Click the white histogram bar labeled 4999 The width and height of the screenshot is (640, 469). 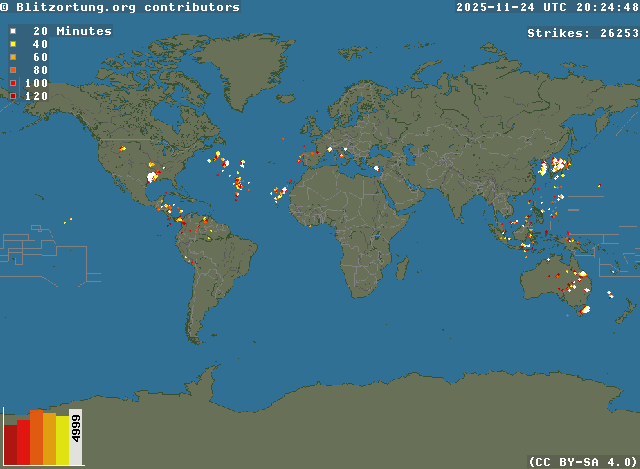76,438
